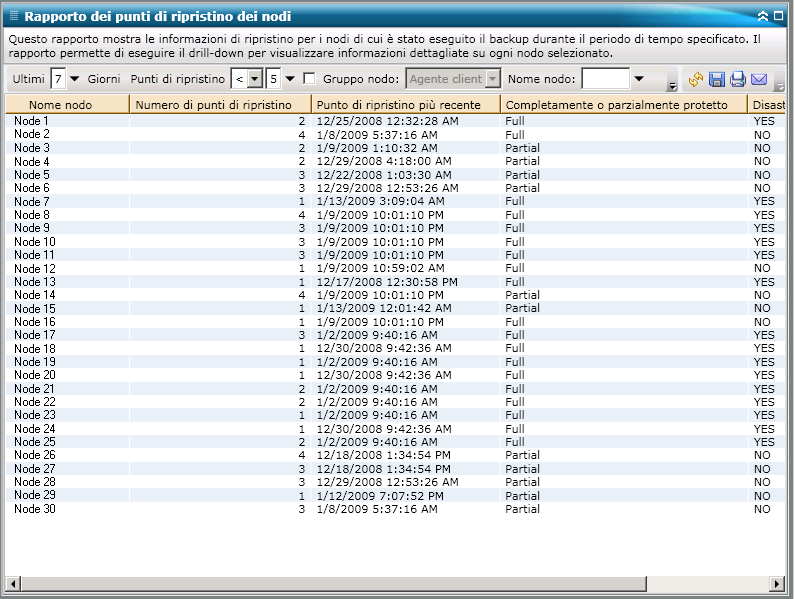The height and width of the screenshot is (599, 795).
Task: Click Partial in the Node 29 row
Action: click(x=522, y=496)
